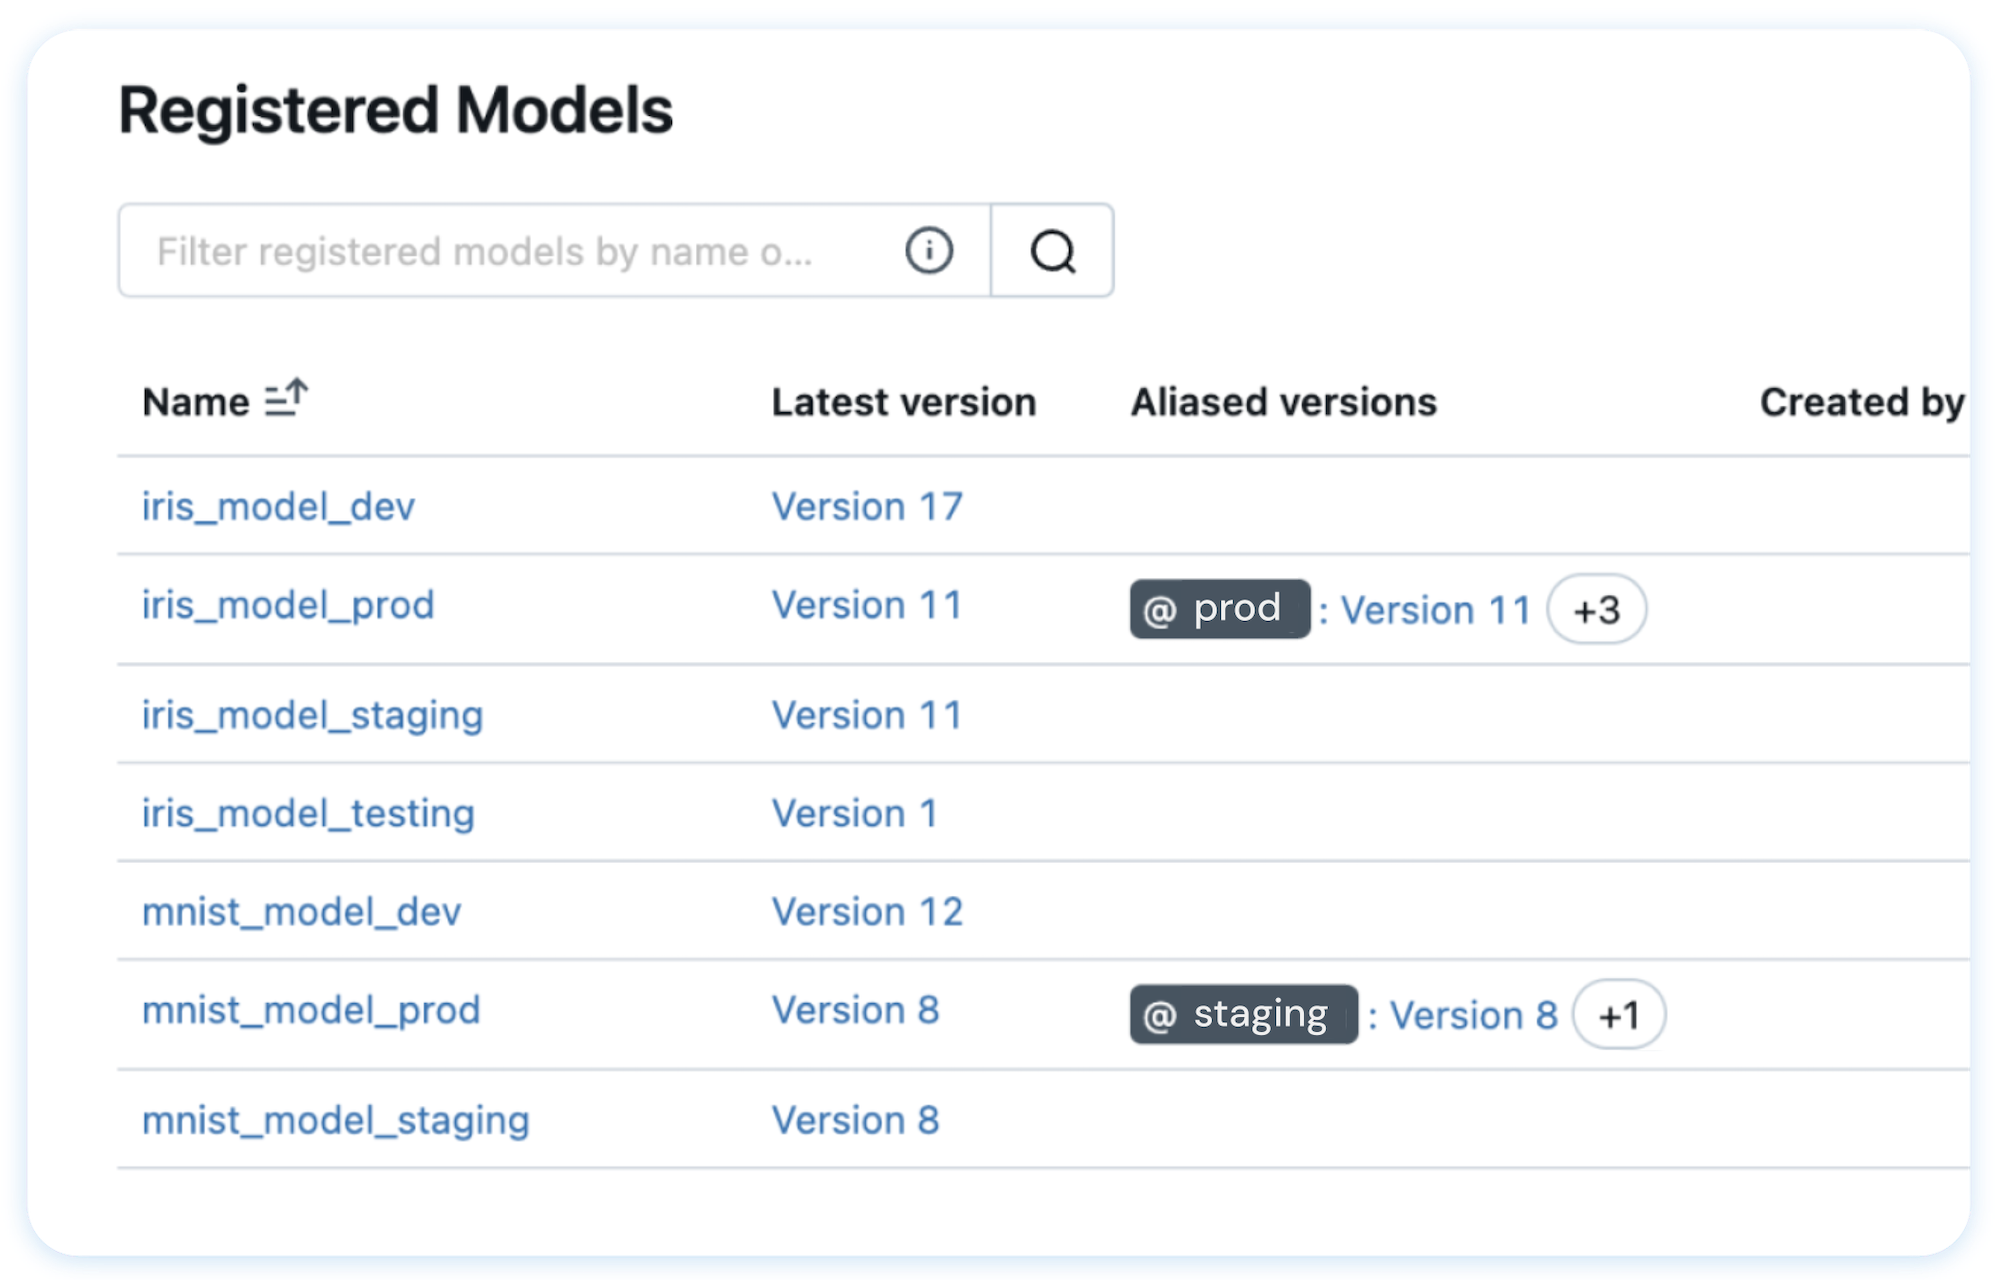This screenshot has height=1280, width=2000.
Task: Open Version 1 of iris_model_testing
Action: click(x=853, y=812)
